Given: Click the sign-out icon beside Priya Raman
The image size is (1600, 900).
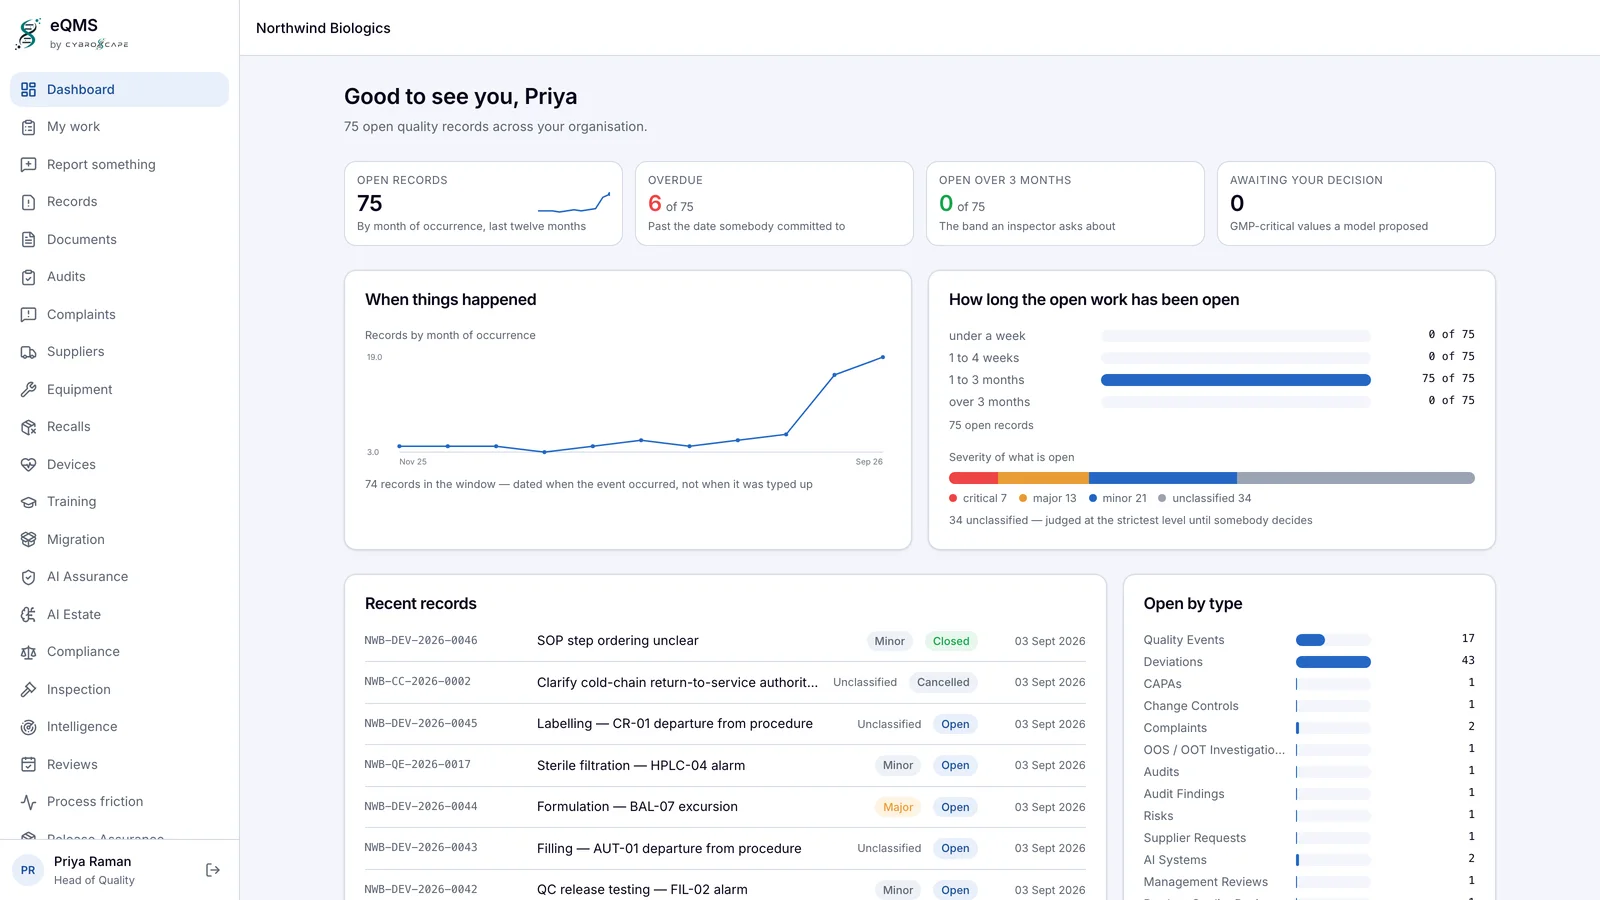Looking at the screenshot, I should [x=213, y=870].
